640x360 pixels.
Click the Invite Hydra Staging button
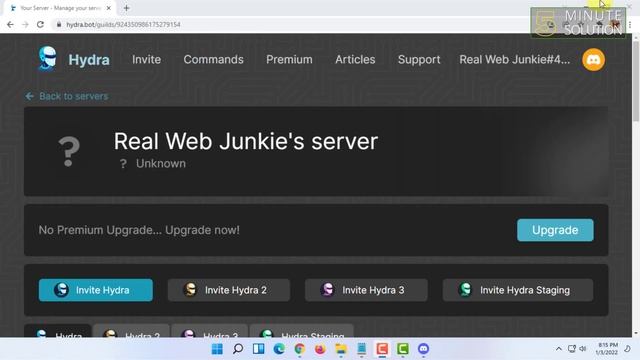click(518, 290)
